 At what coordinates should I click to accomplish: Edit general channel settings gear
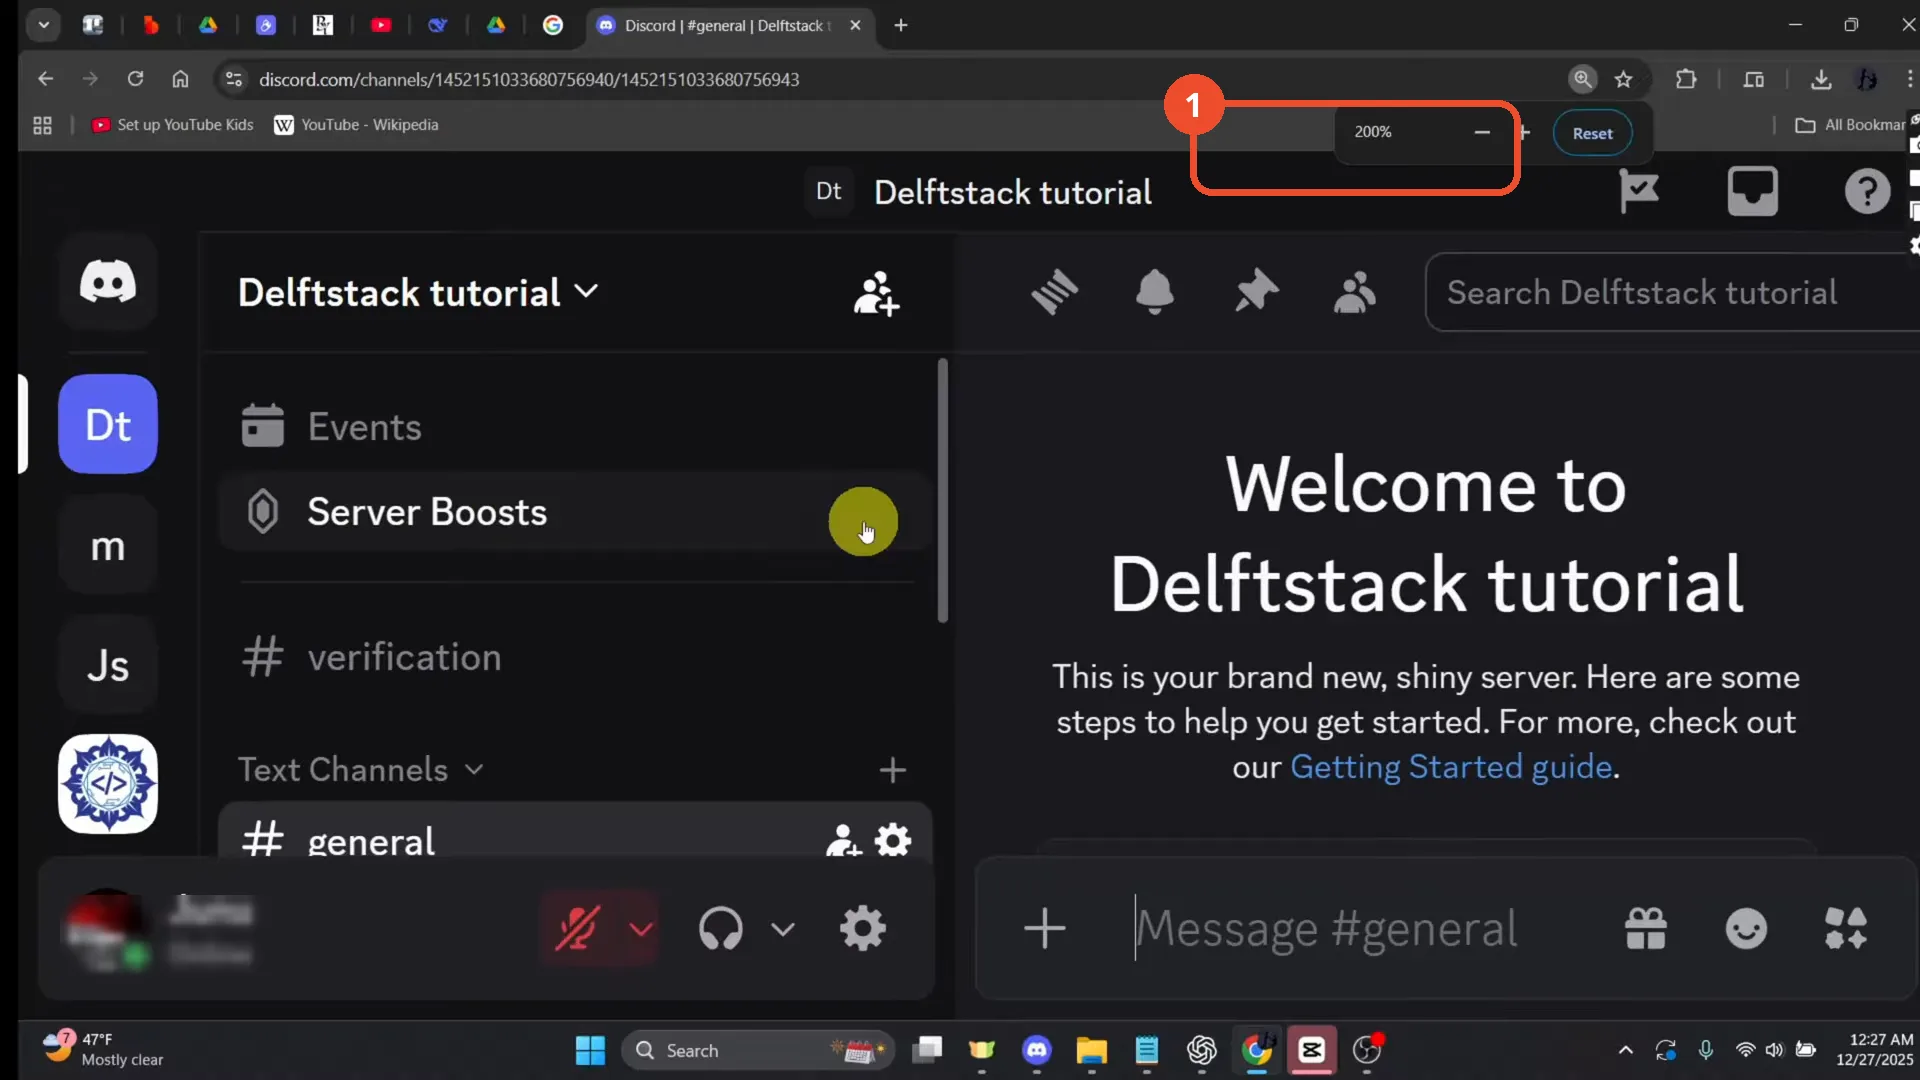893,840
